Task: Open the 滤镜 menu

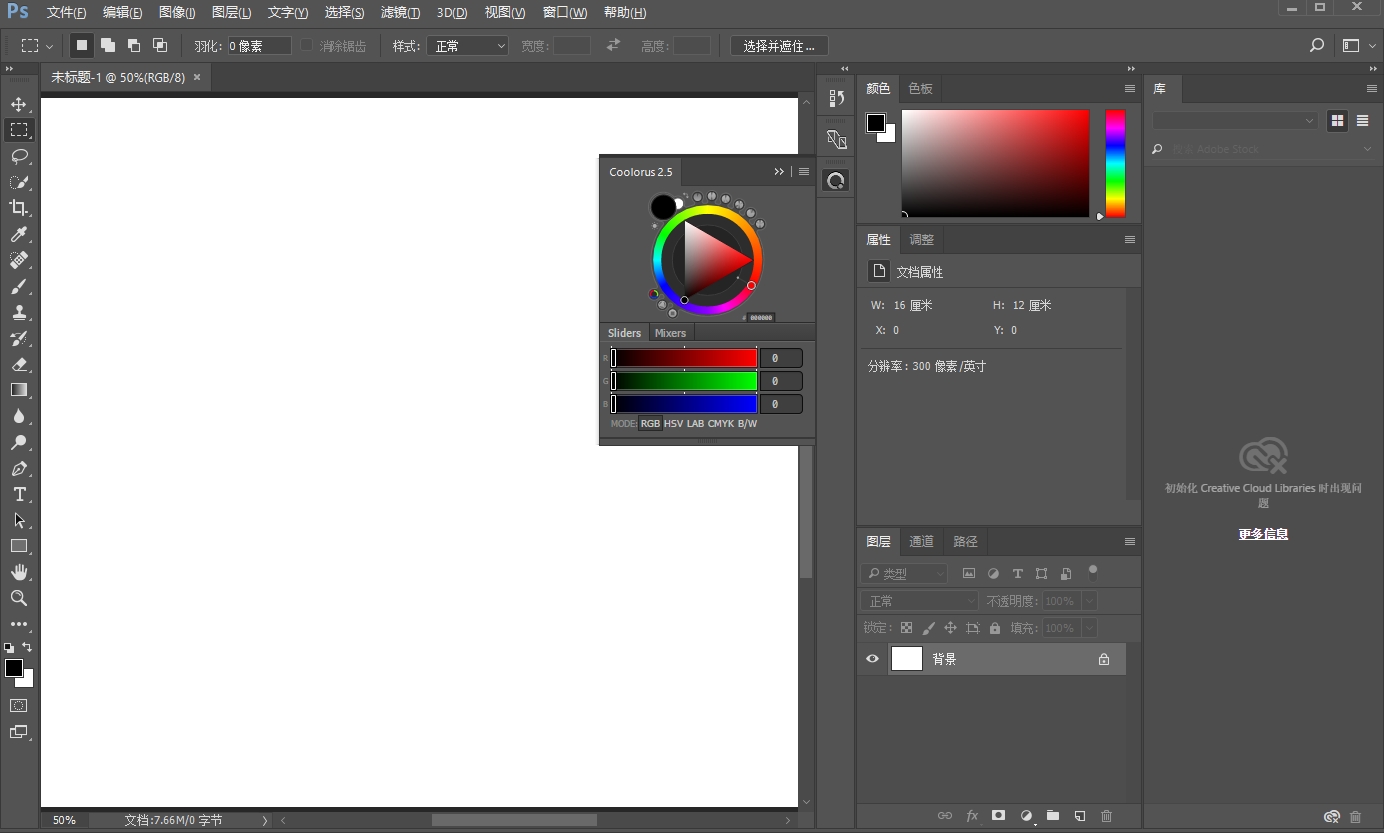Action: (400, 12)
